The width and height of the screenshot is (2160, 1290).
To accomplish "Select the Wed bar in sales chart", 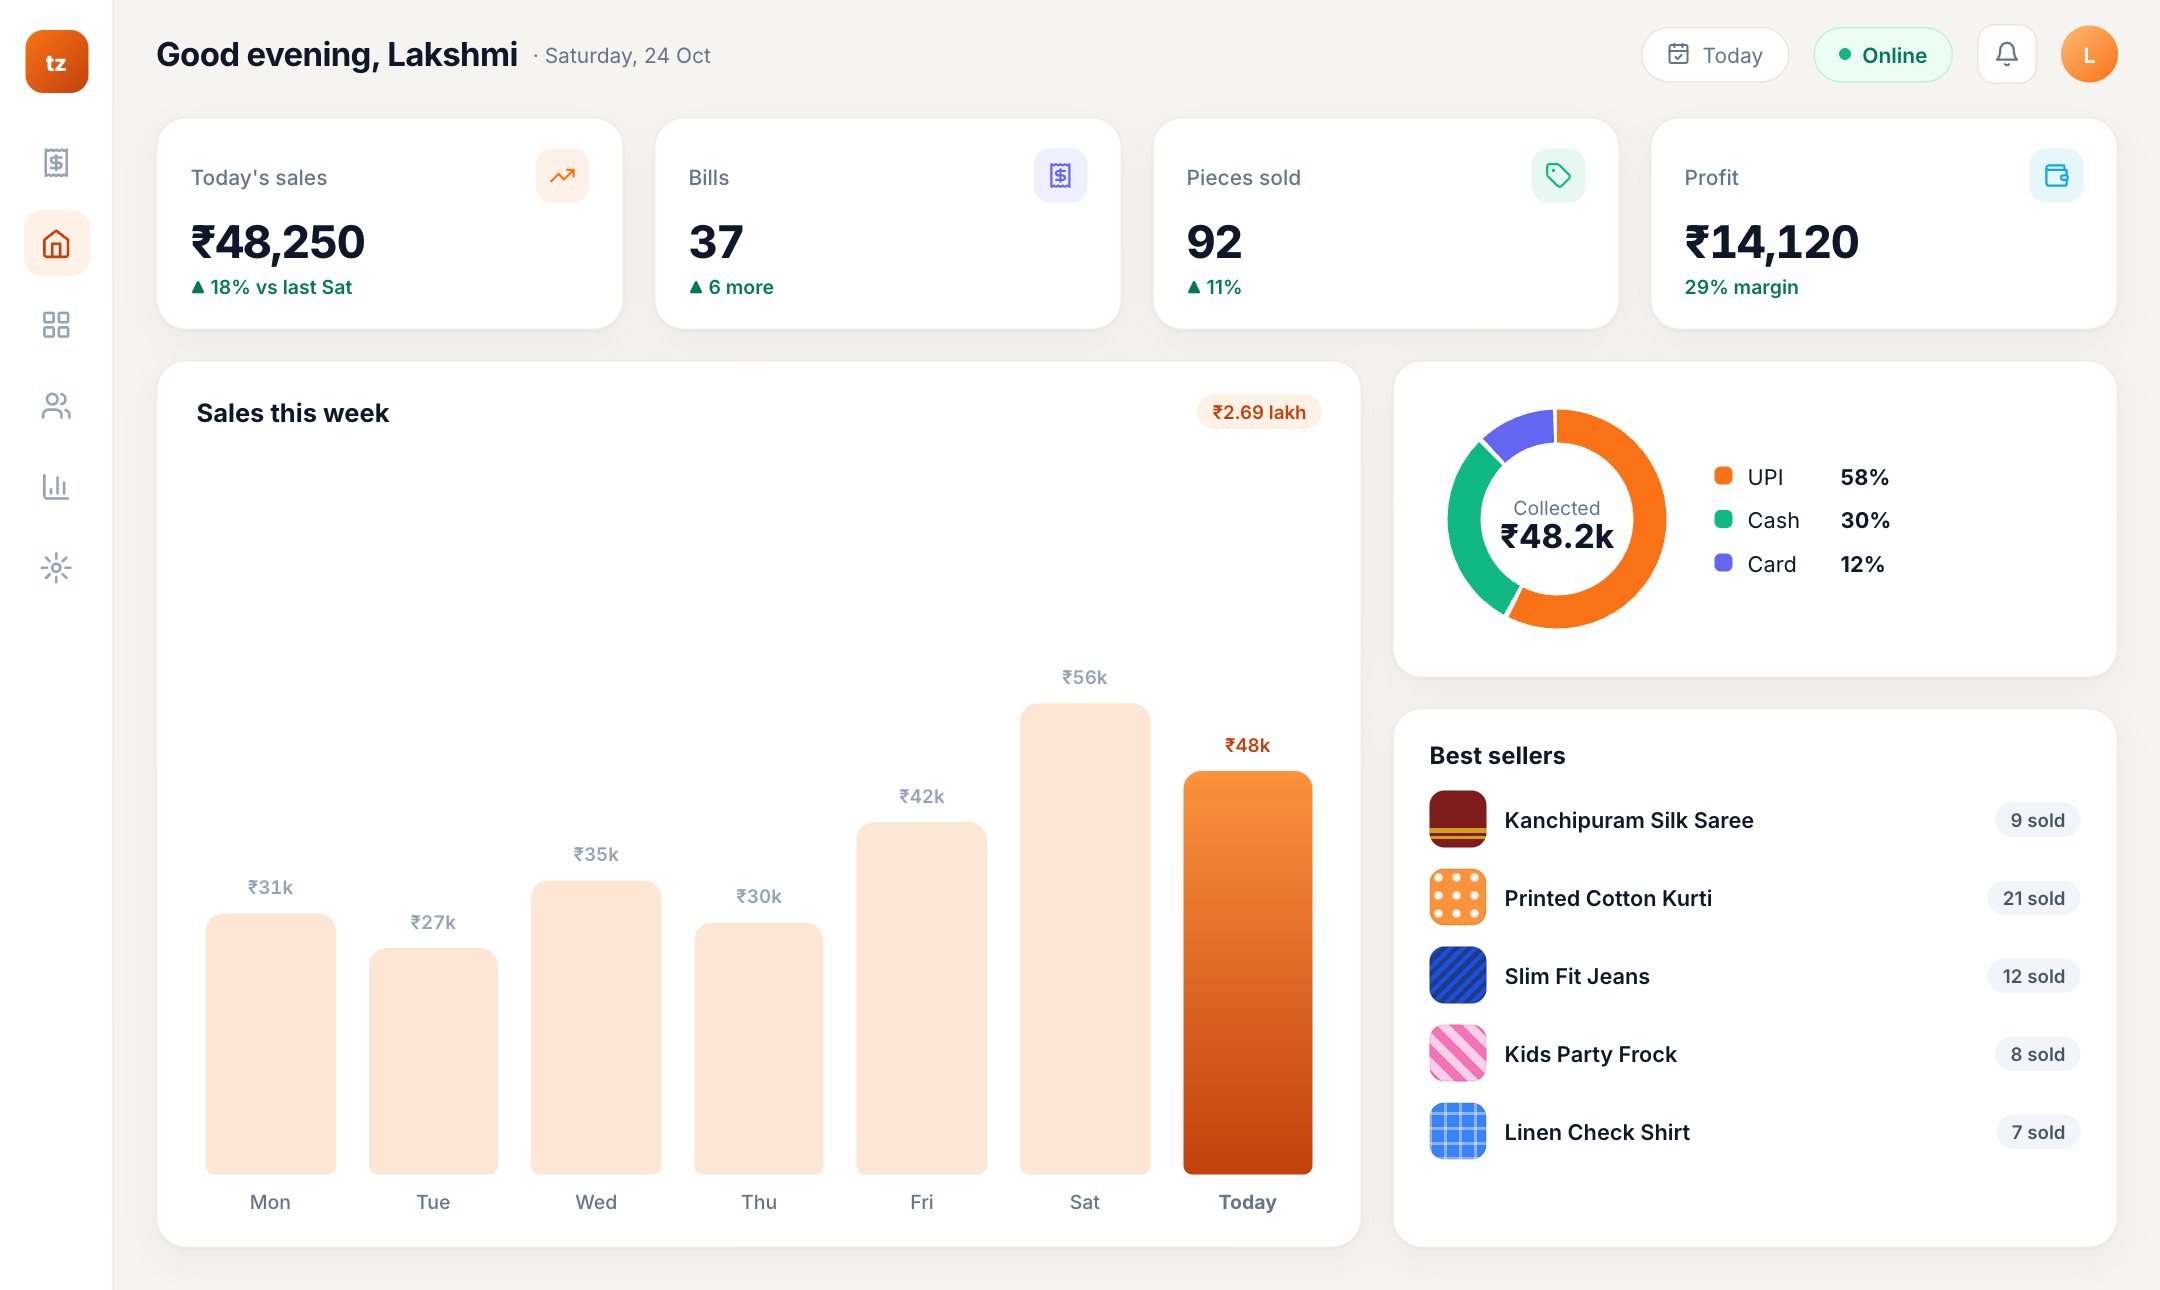I will click(596, 1027).
